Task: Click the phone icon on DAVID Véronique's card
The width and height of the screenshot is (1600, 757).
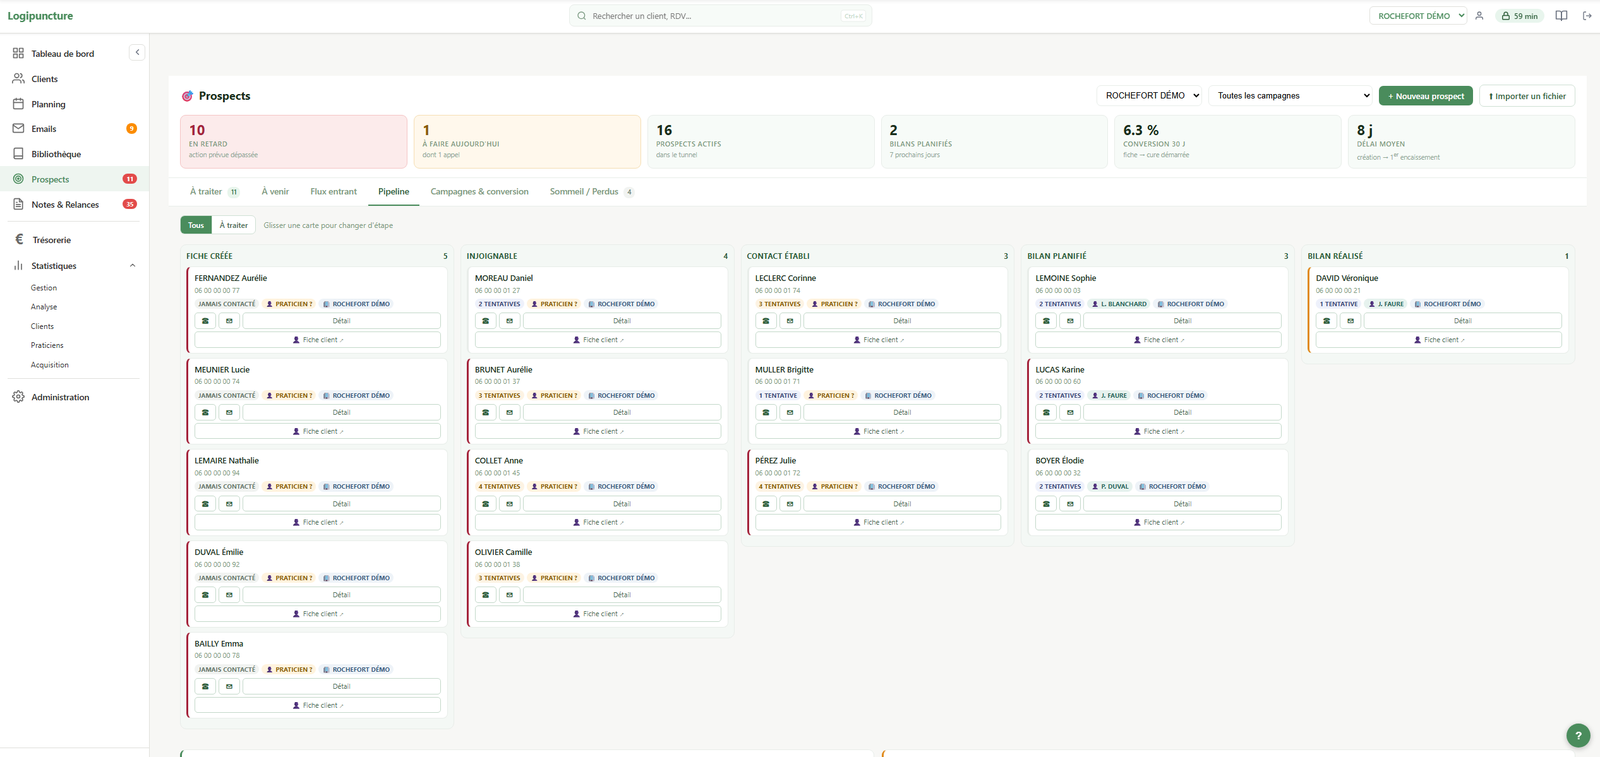Action: pos(1326,321)
